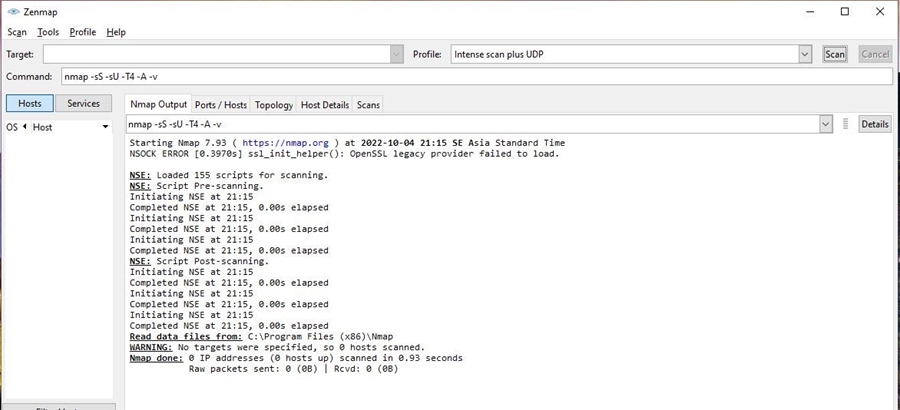
Task: Click the 'NSOCK ERROR' output line
Action: 344,154
